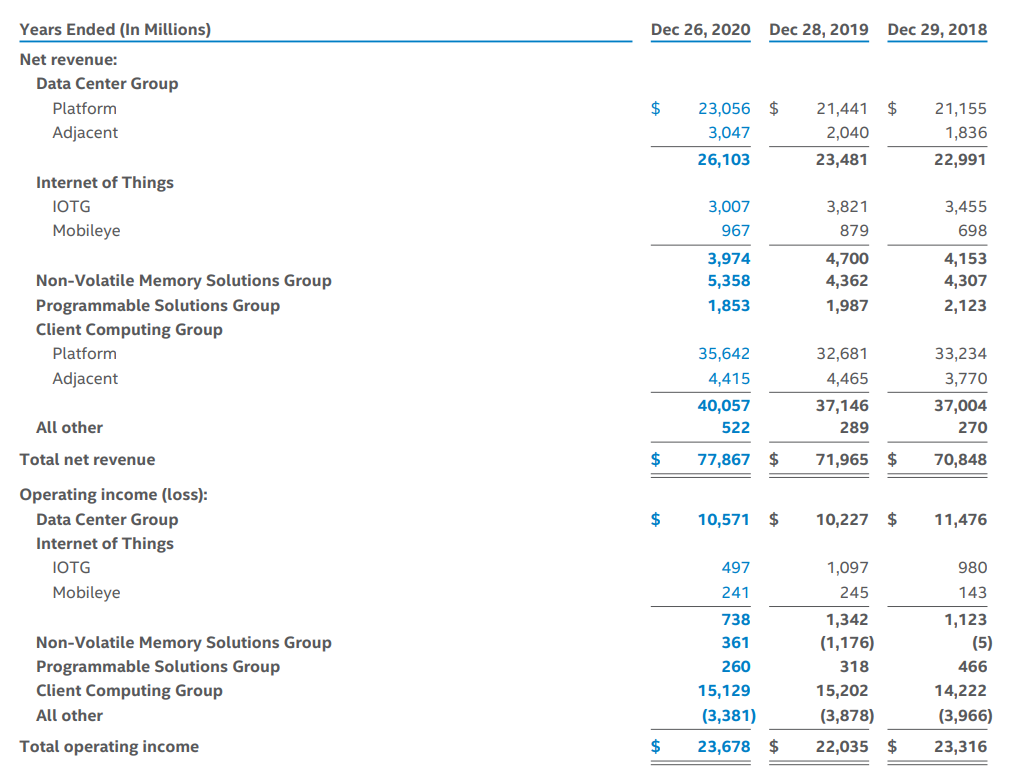Screen dimensions: 1015x780
Task: Click Mobileye revenue value 879
Action: coord(854,231)
